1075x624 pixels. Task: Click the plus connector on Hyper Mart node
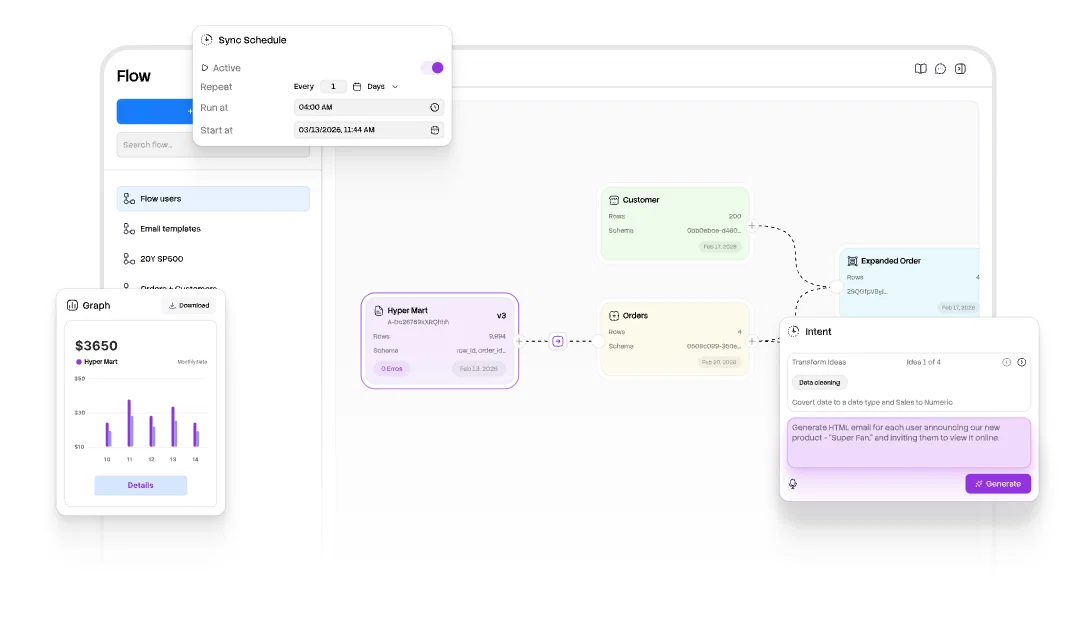tap(519, 341)
